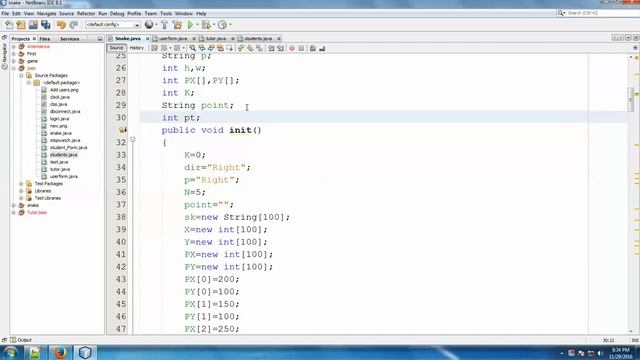The height and width of the screenshot is (360, 640).
Task: Open the Windows Start menu
Action: [x=10, y=353]
